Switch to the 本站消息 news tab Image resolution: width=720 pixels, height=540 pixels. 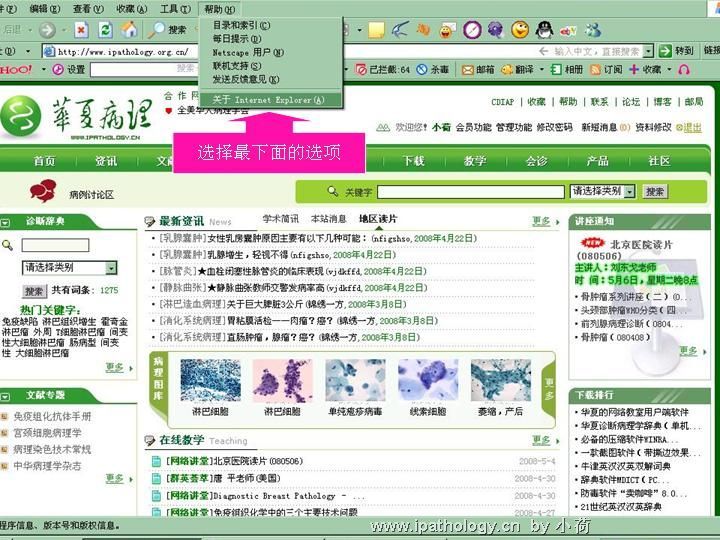328,219
